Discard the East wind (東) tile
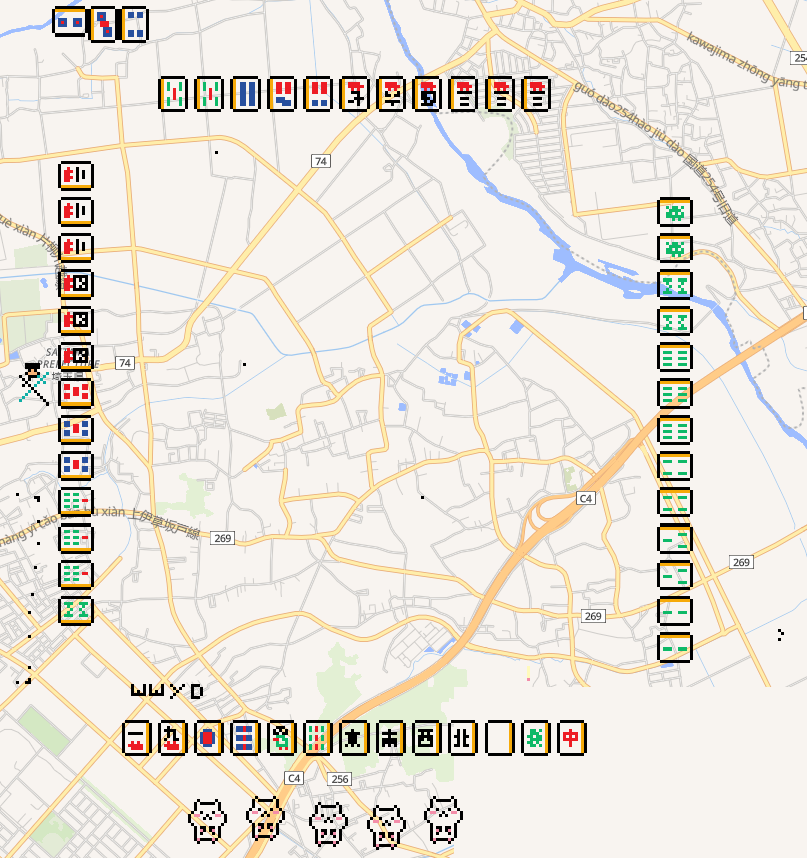807x858 pixels. pos(353,738)
